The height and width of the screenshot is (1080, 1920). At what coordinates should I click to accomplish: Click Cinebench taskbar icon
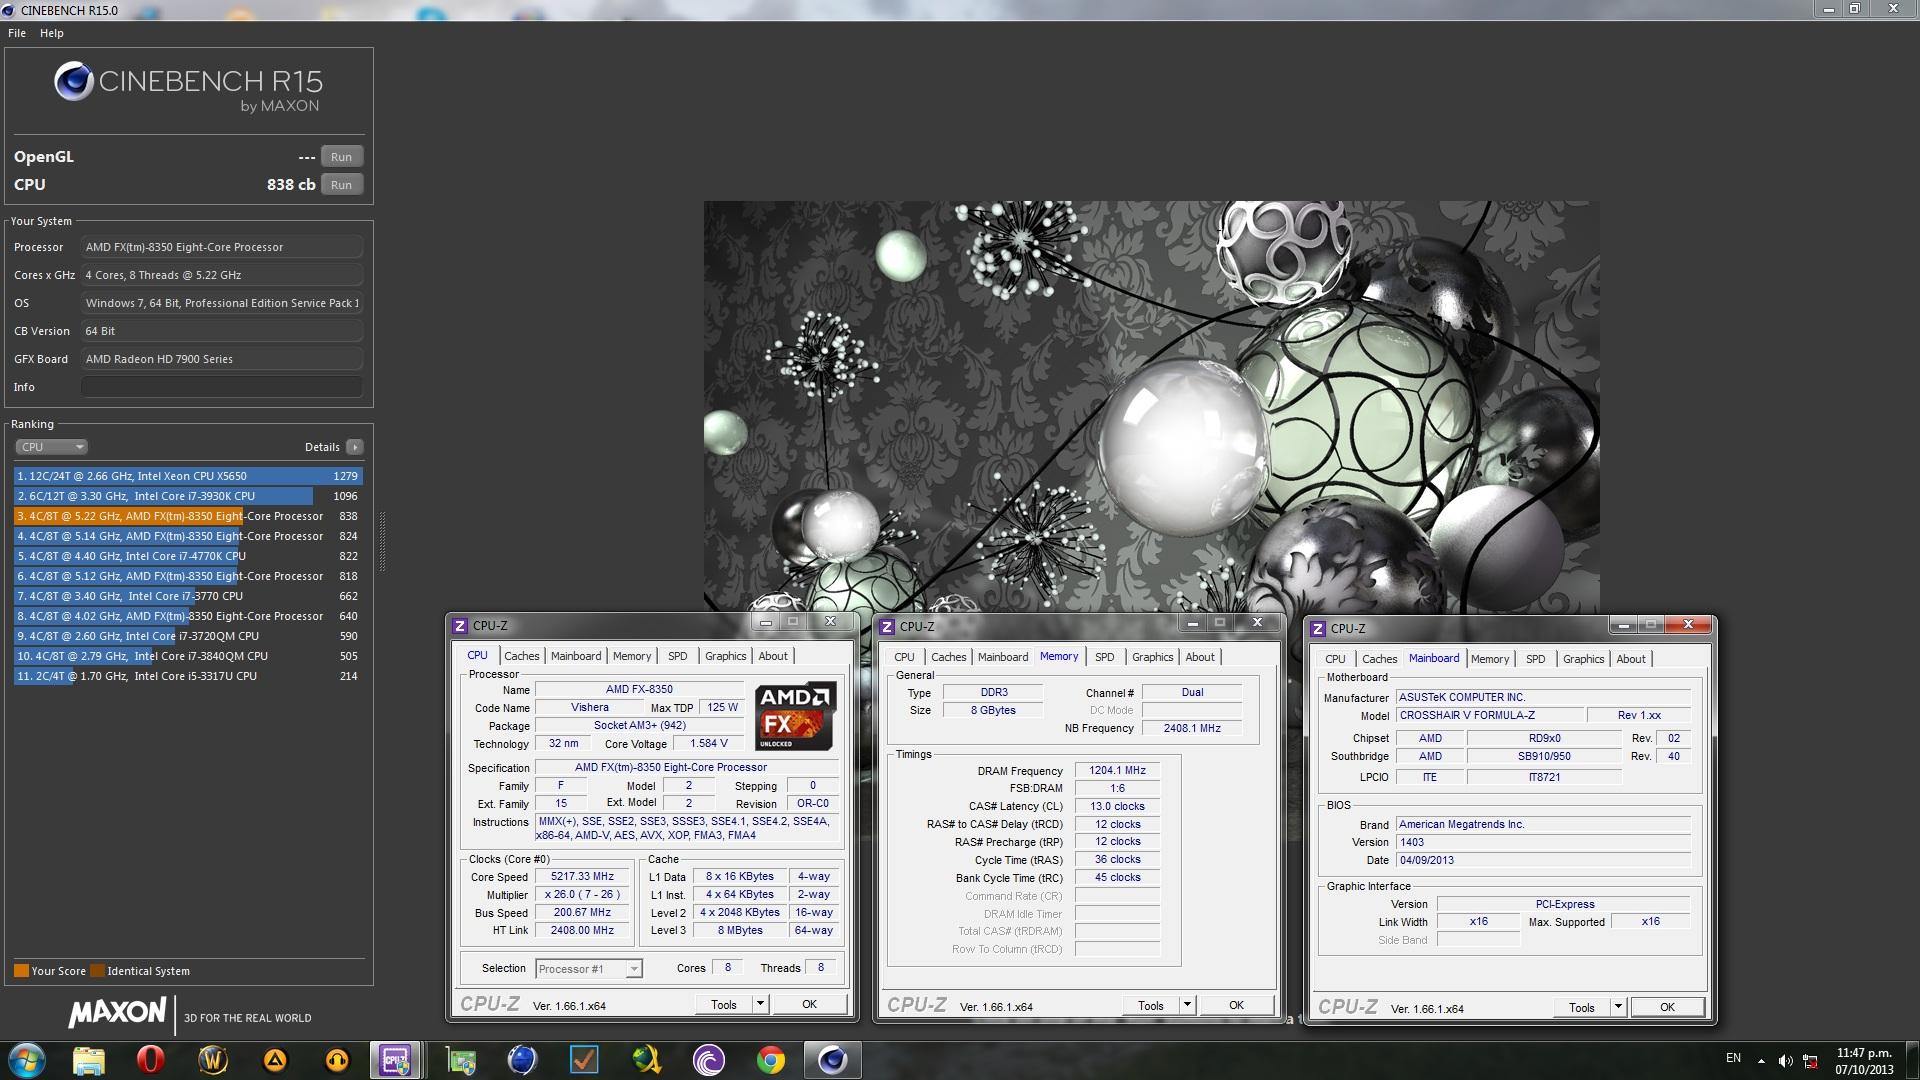pyautogui.click(x=832, y=1060)
